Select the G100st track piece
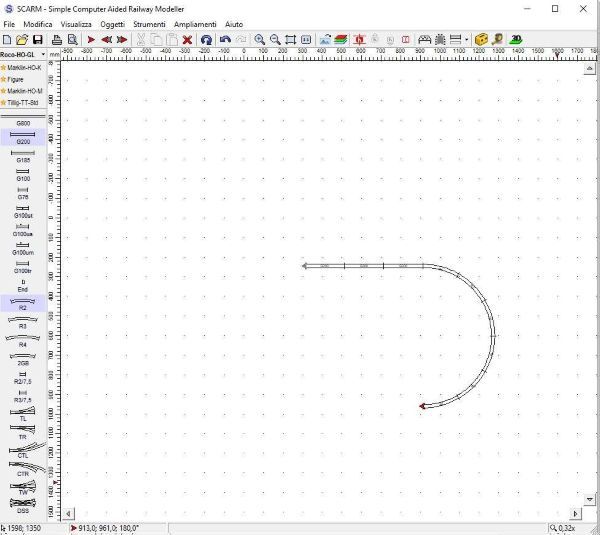This screenshot has height=535, width=600. (x=23, y=212)
